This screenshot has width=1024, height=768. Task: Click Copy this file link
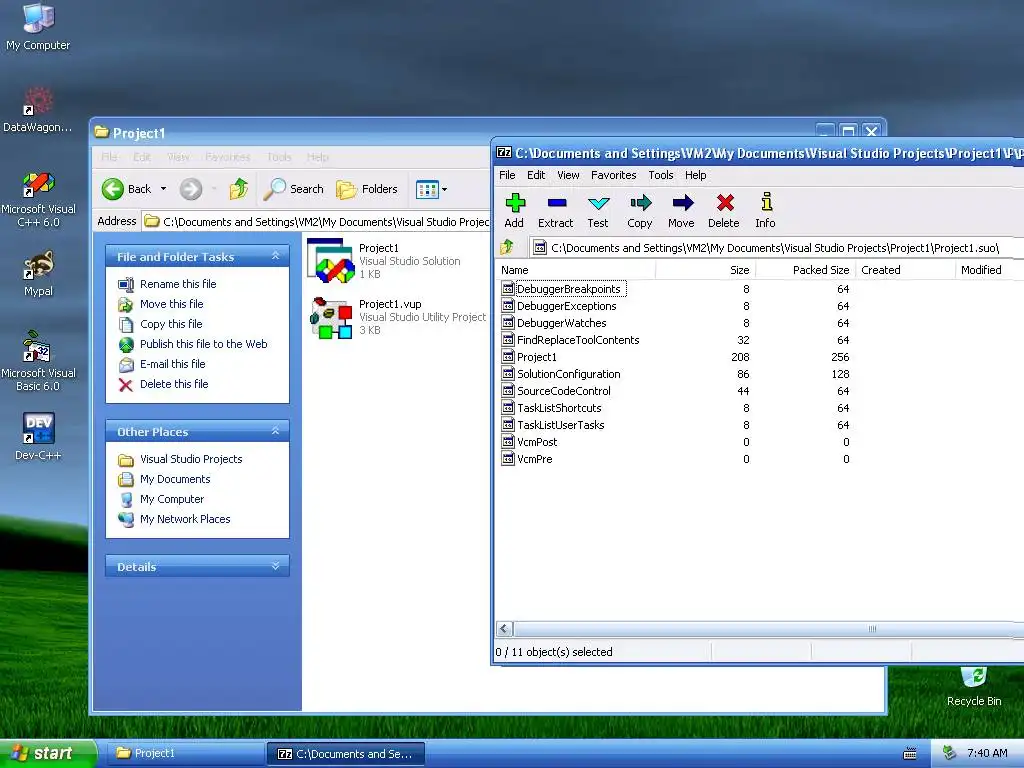(171, 324)
